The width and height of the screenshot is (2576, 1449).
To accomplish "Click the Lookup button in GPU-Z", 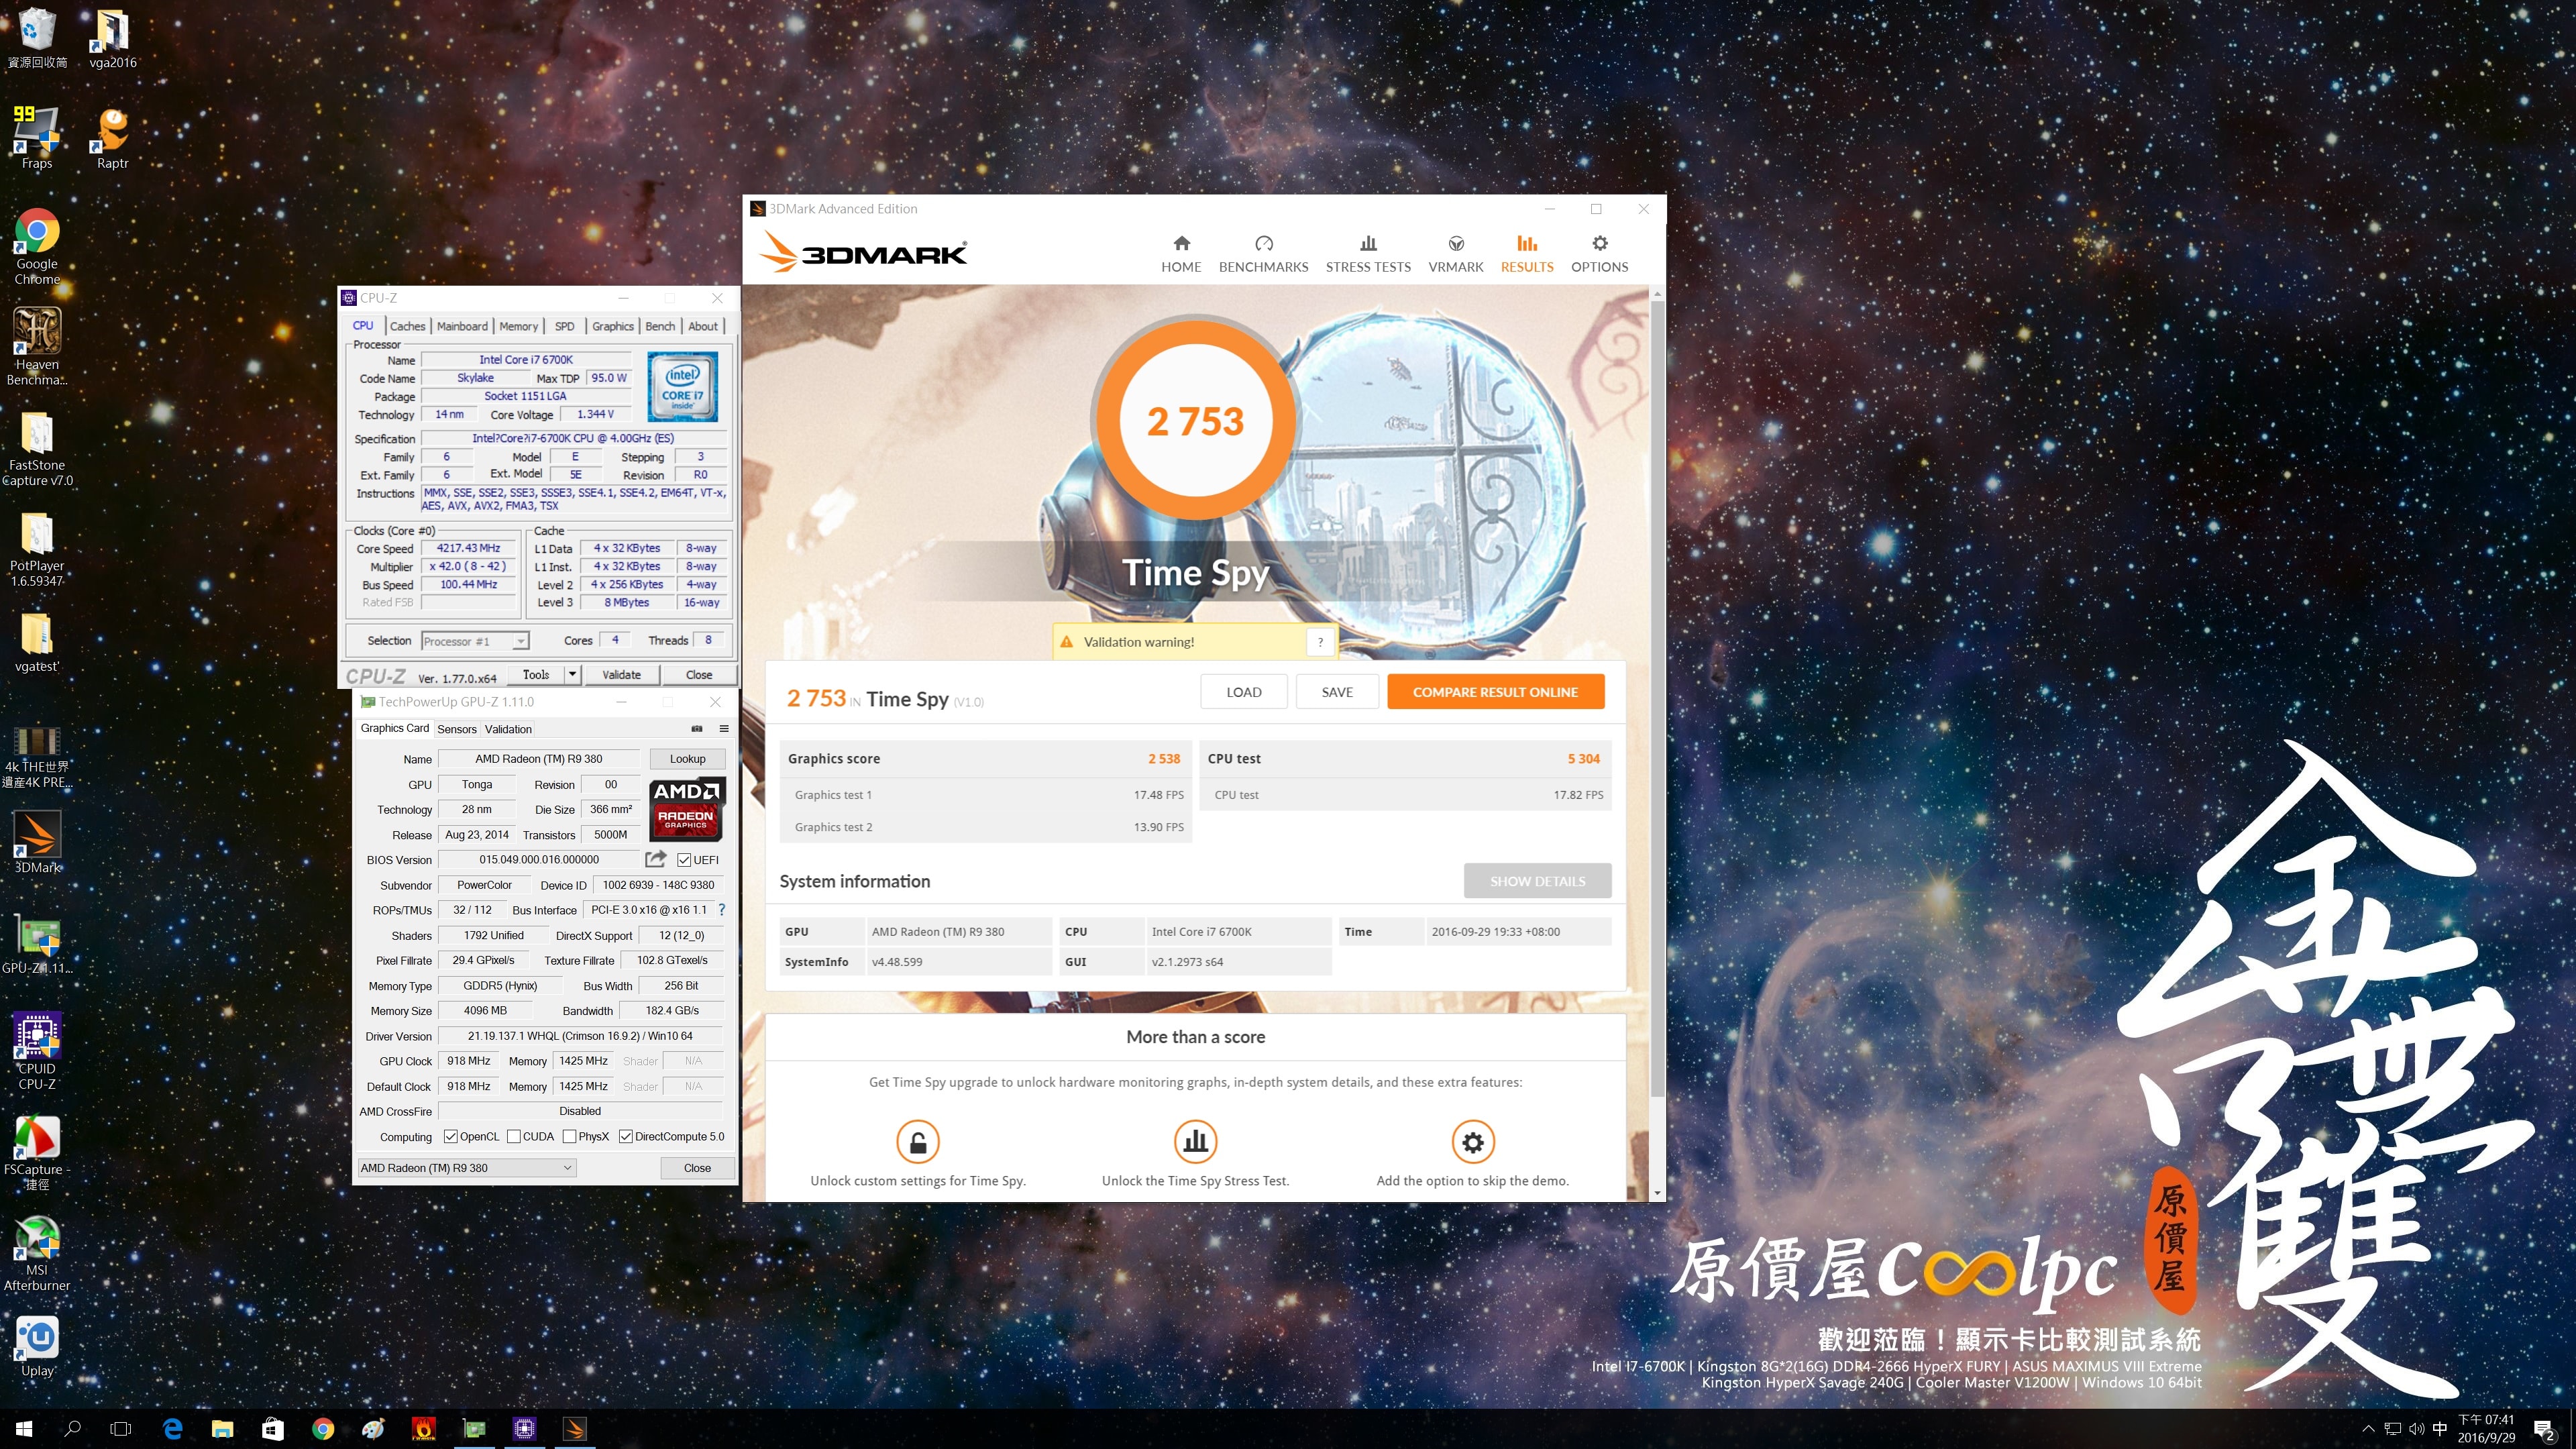I will click(x=687, y=759).
